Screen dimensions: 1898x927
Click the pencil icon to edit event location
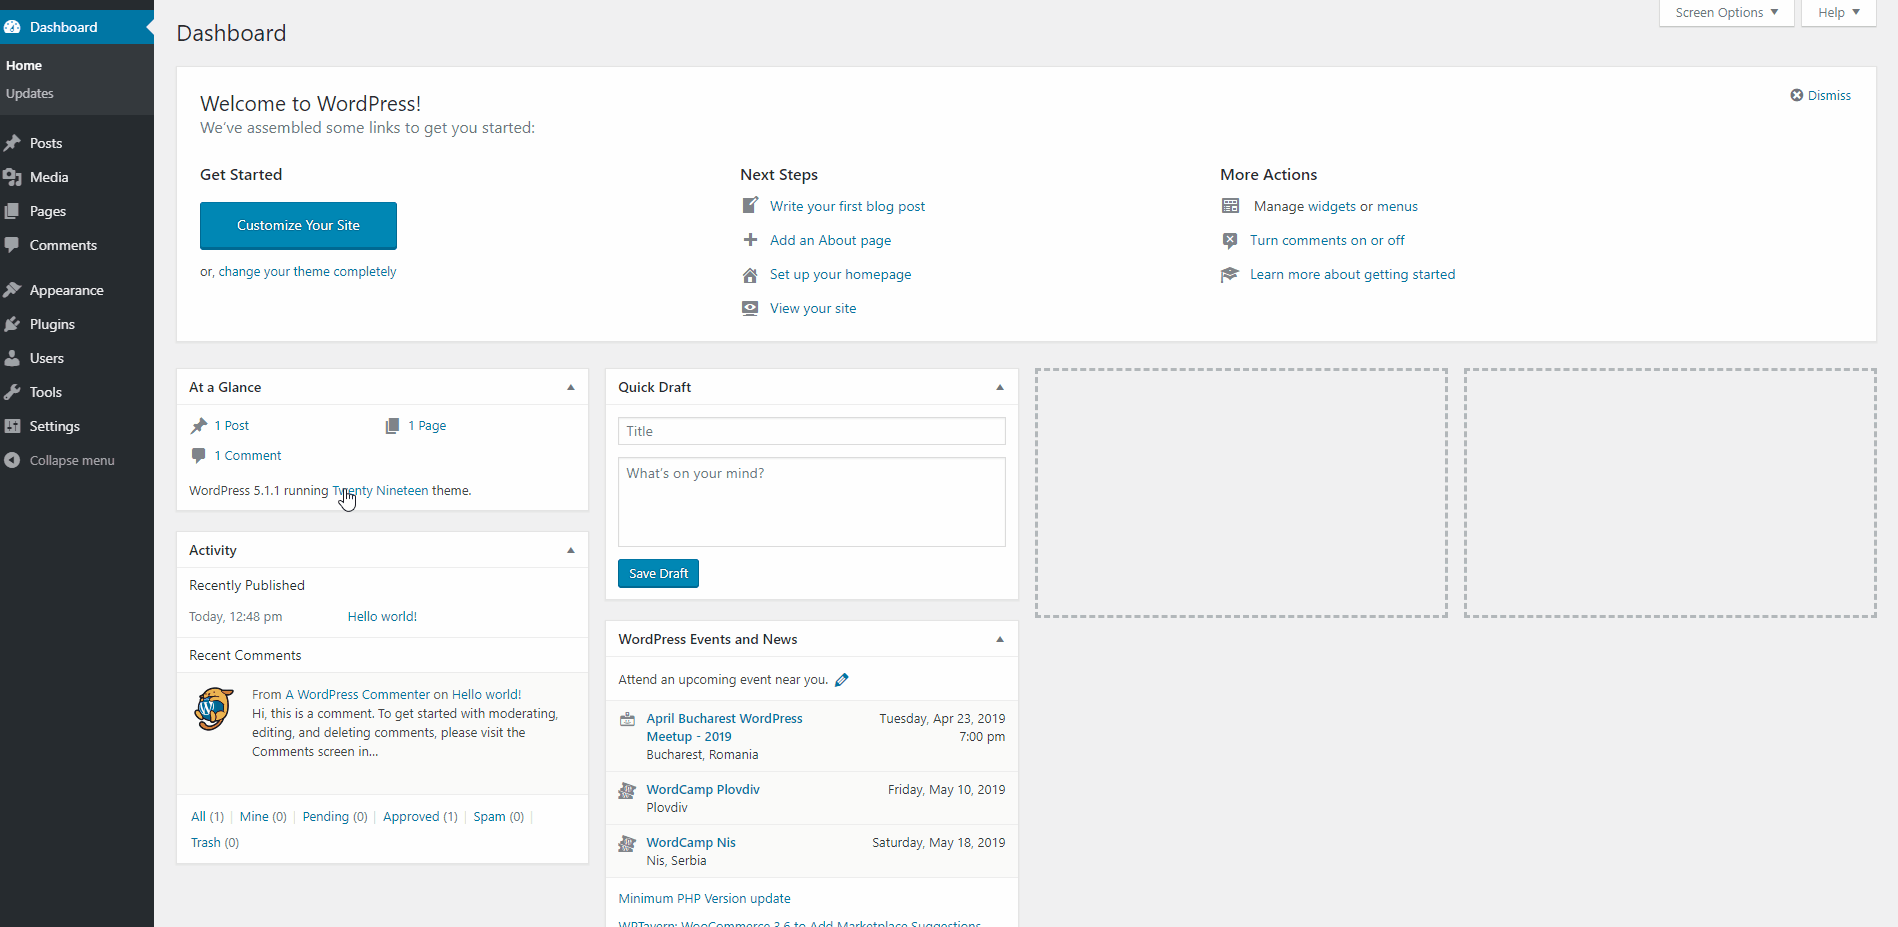(x=842, y=680)
